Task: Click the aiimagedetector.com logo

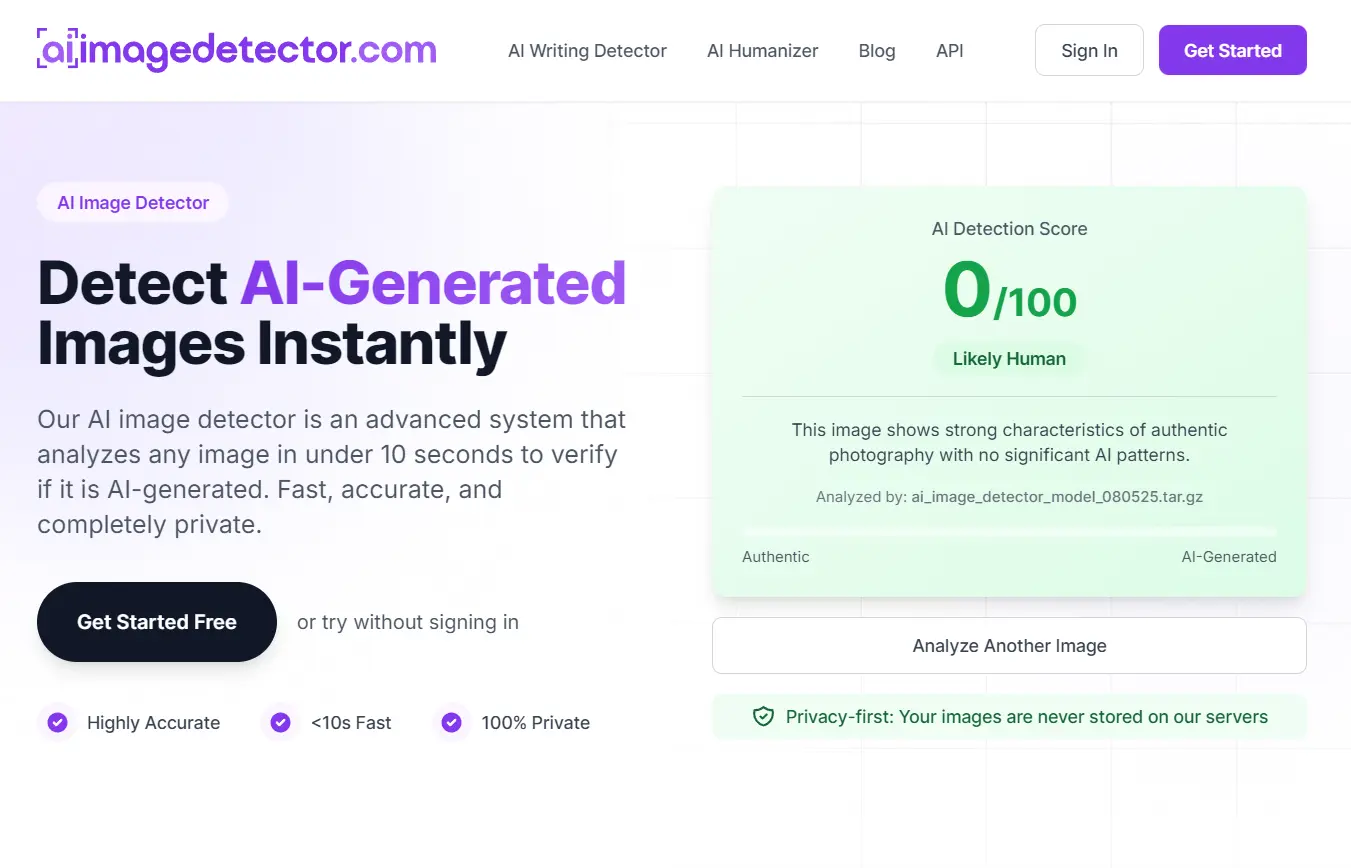Action: (236, 50)
